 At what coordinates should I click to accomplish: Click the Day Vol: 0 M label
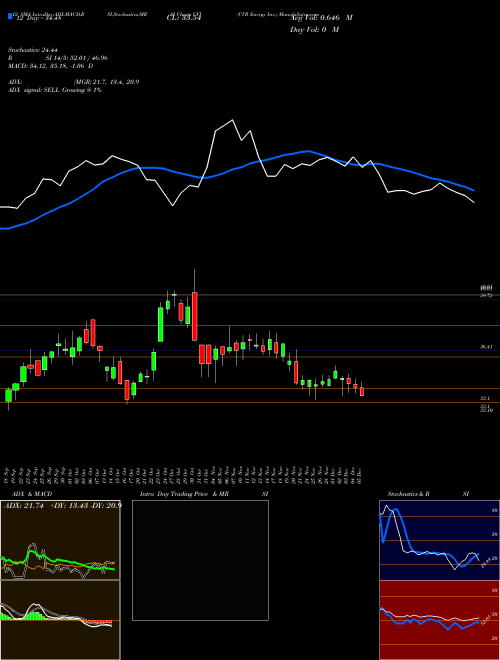[x=314, y=30]
